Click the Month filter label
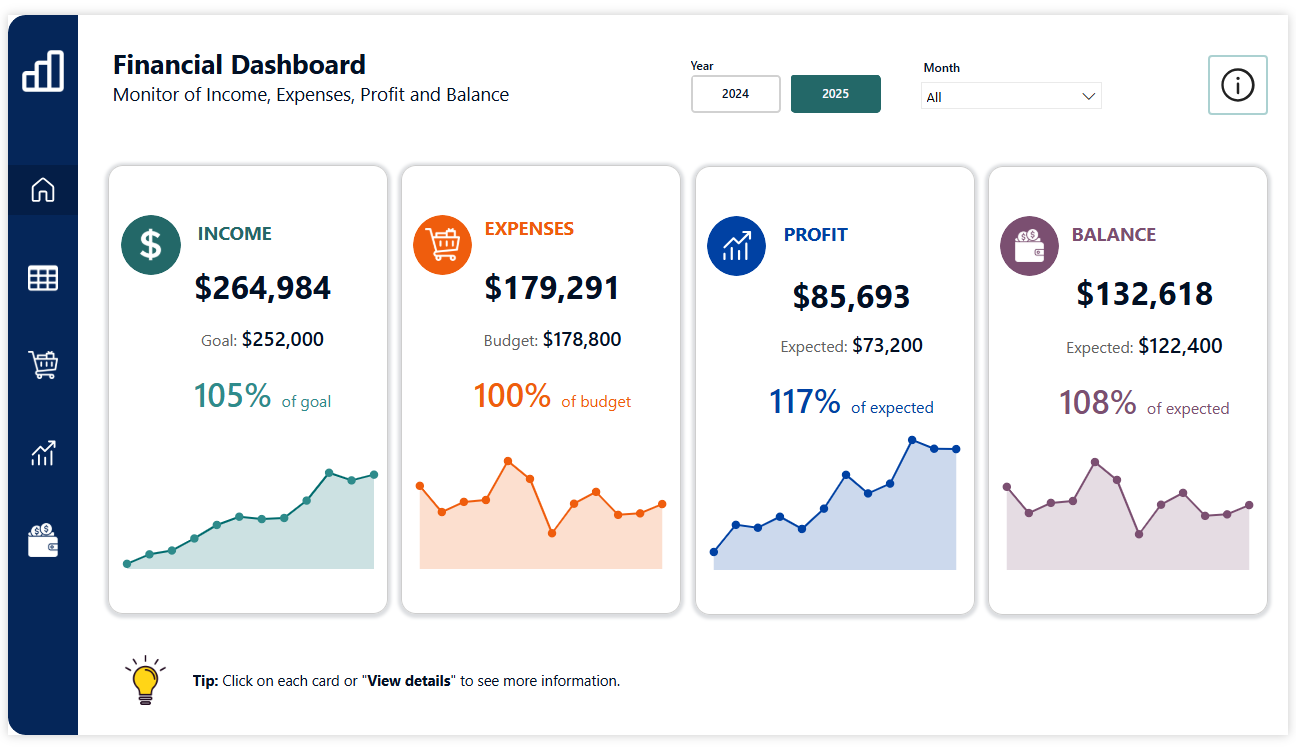Screen dimensions: 1296x748 (x=942, y=68)
